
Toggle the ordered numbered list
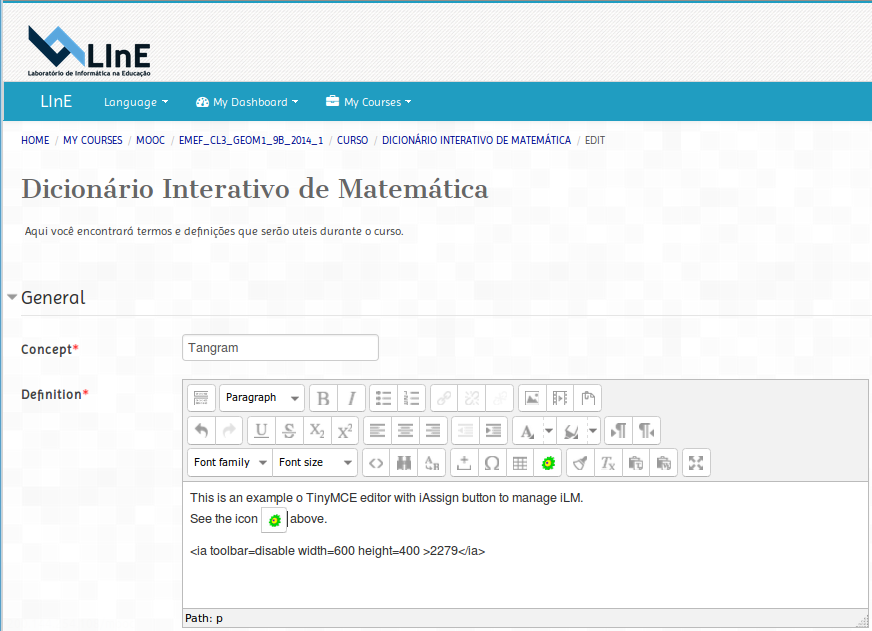[x=412, y=398]
